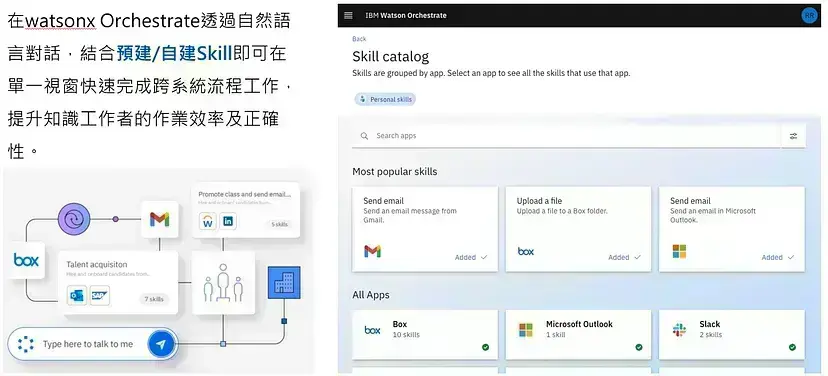Viewport: 828px width, 376px height.
Task: Click the 'Most popular skills' heading
Action: coord(395,172)
